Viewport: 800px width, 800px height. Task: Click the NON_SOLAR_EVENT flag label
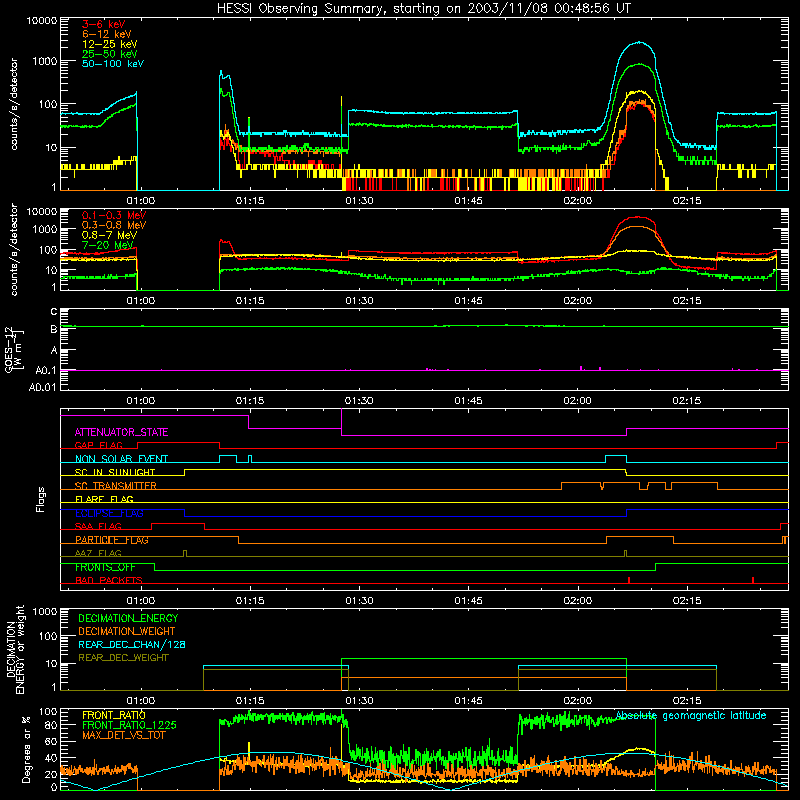click(x=121, y=459)
